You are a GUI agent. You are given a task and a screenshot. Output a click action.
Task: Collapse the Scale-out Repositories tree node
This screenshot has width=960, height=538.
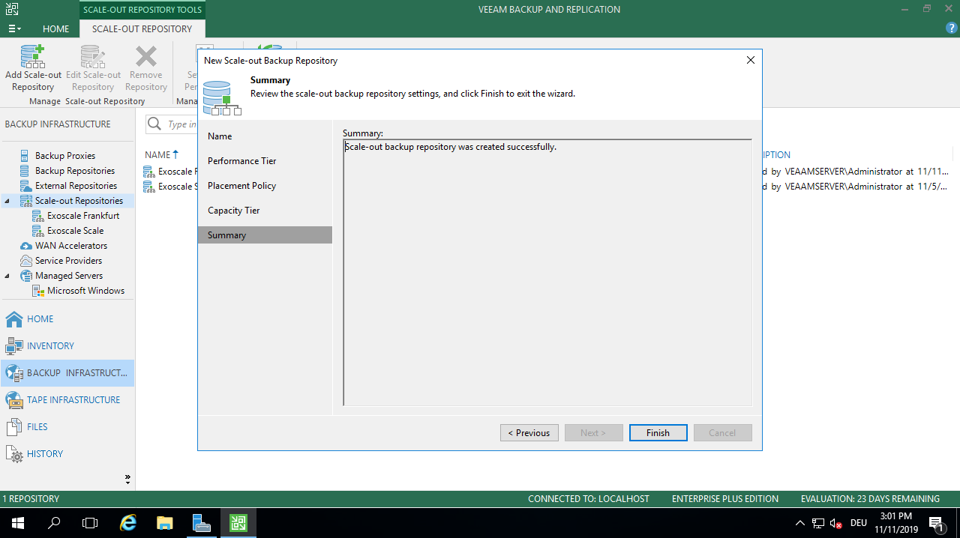(x=8, y=201)
